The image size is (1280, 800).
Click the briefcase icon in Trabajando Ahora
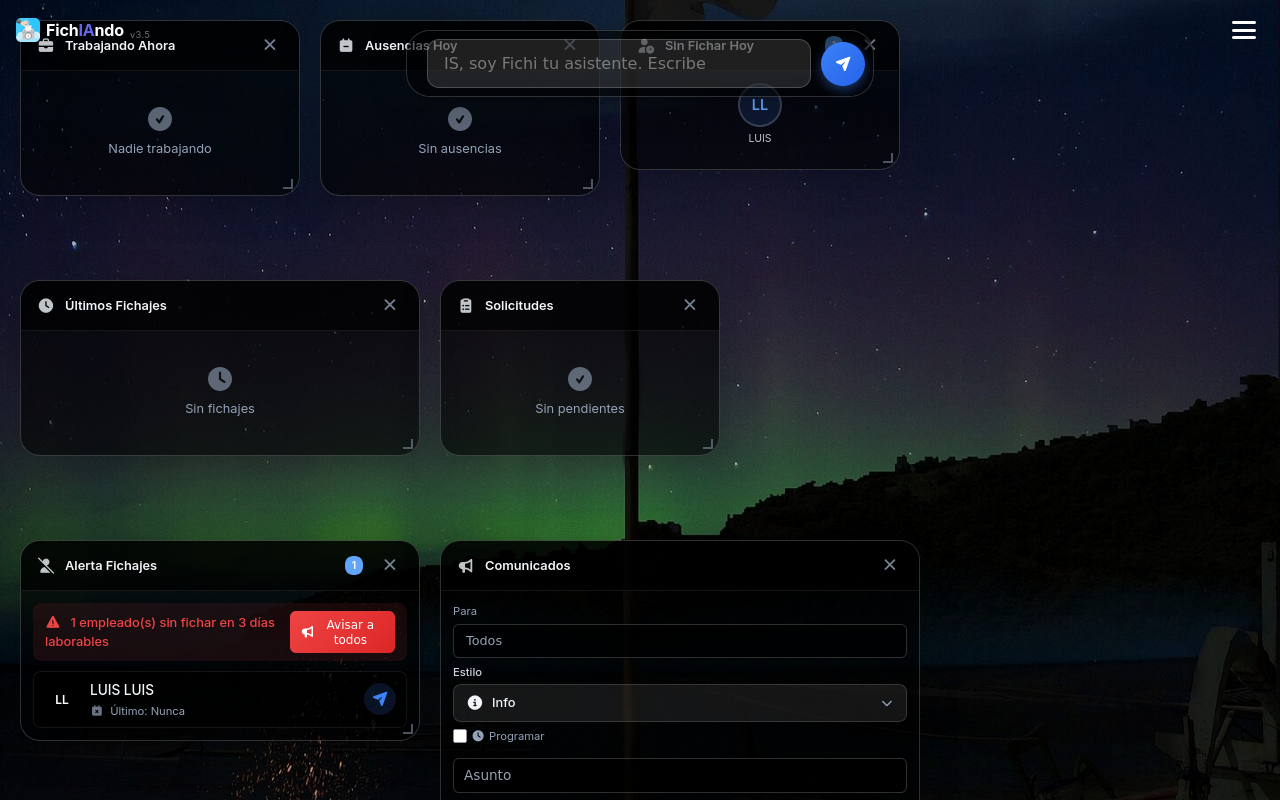pyautogui.click(x=46, y=46)
